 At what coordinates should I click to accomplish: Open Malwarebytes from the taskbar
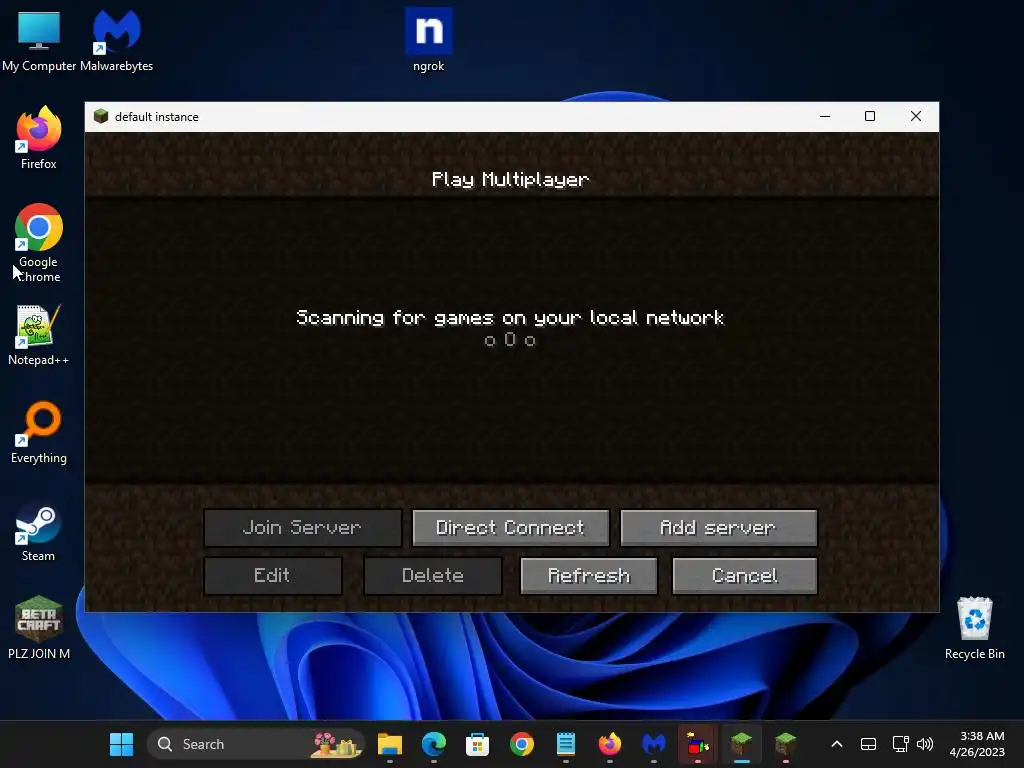[654, 744]
